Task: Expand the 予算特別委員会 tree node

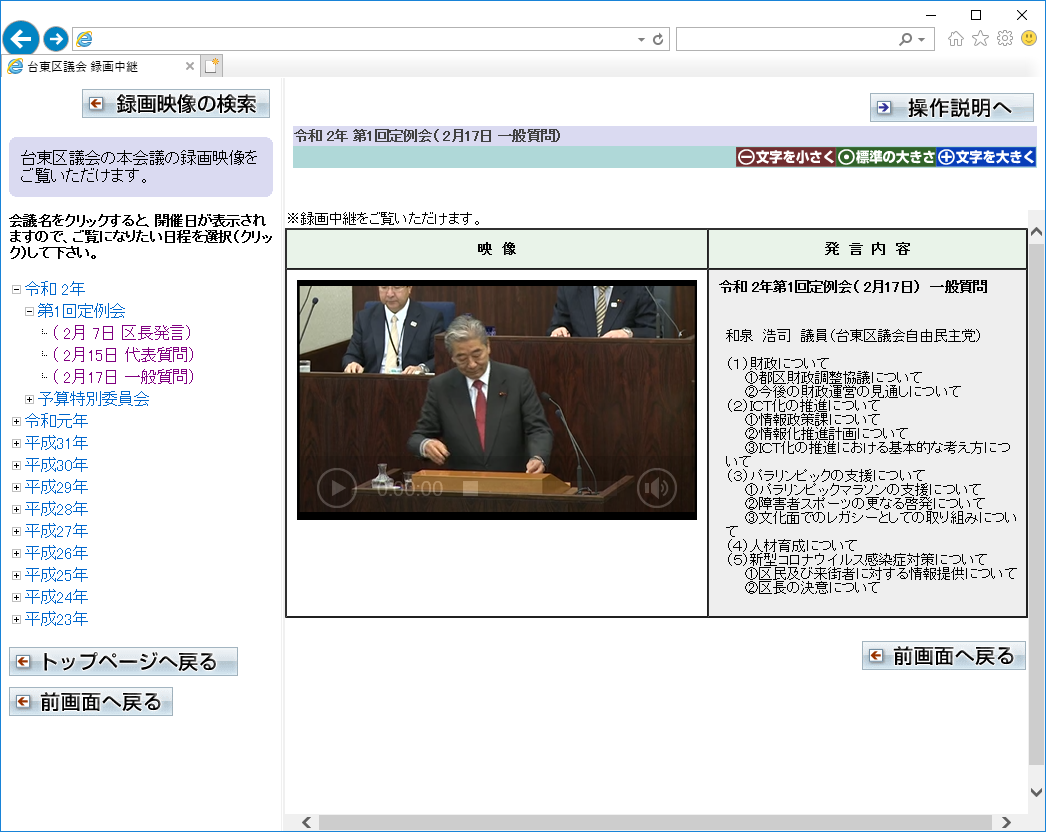Action: (29, 400)
